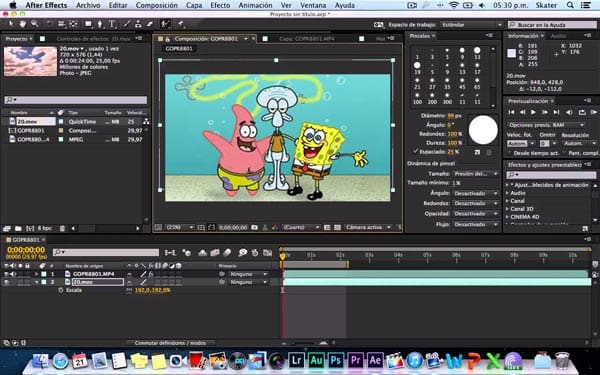Viewport: 600px width, 375px height.
Task: Hide video of GOPR8801.MP4 layer
Action: point(6,274)
